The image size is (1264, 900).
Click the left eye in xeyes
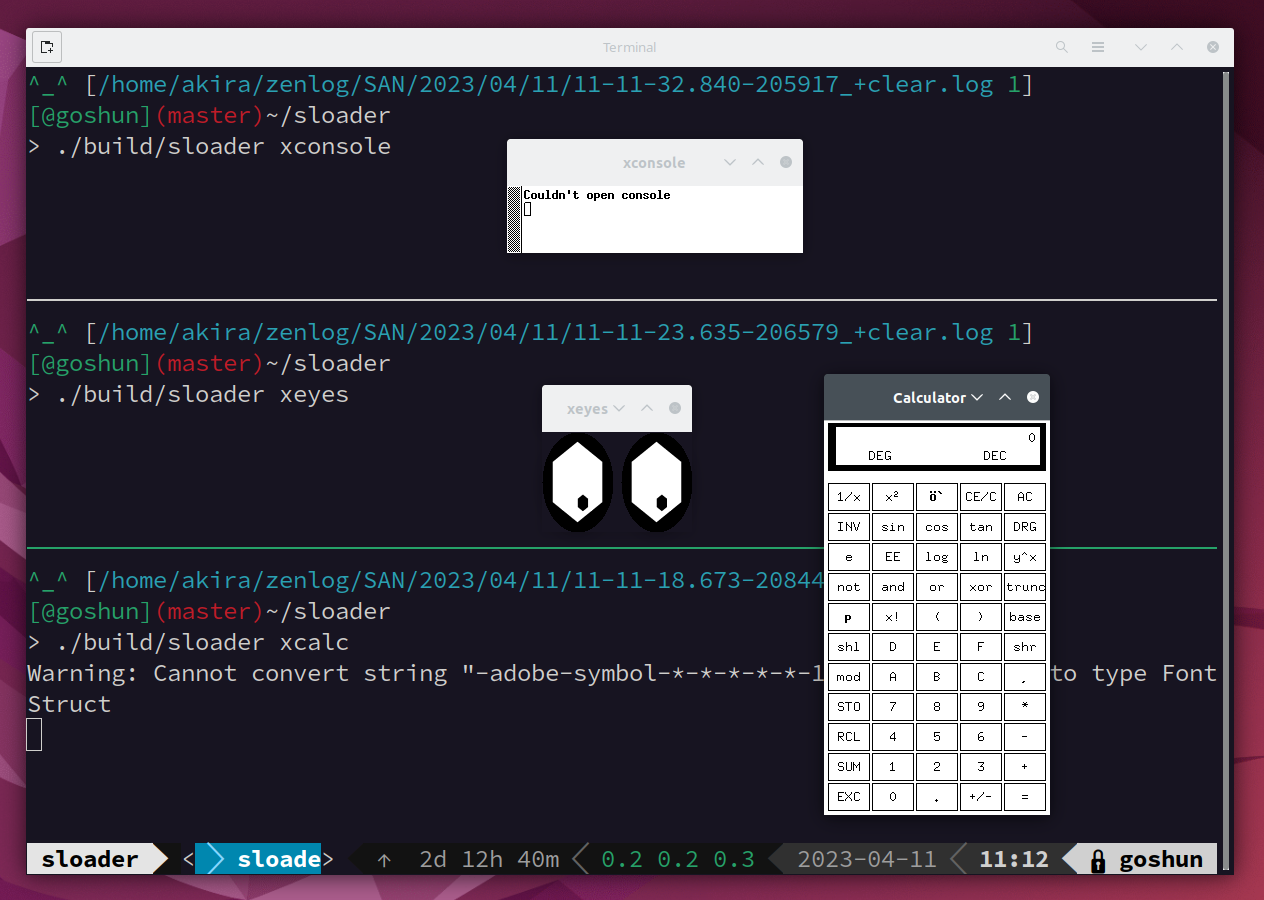tap(578, 483)
